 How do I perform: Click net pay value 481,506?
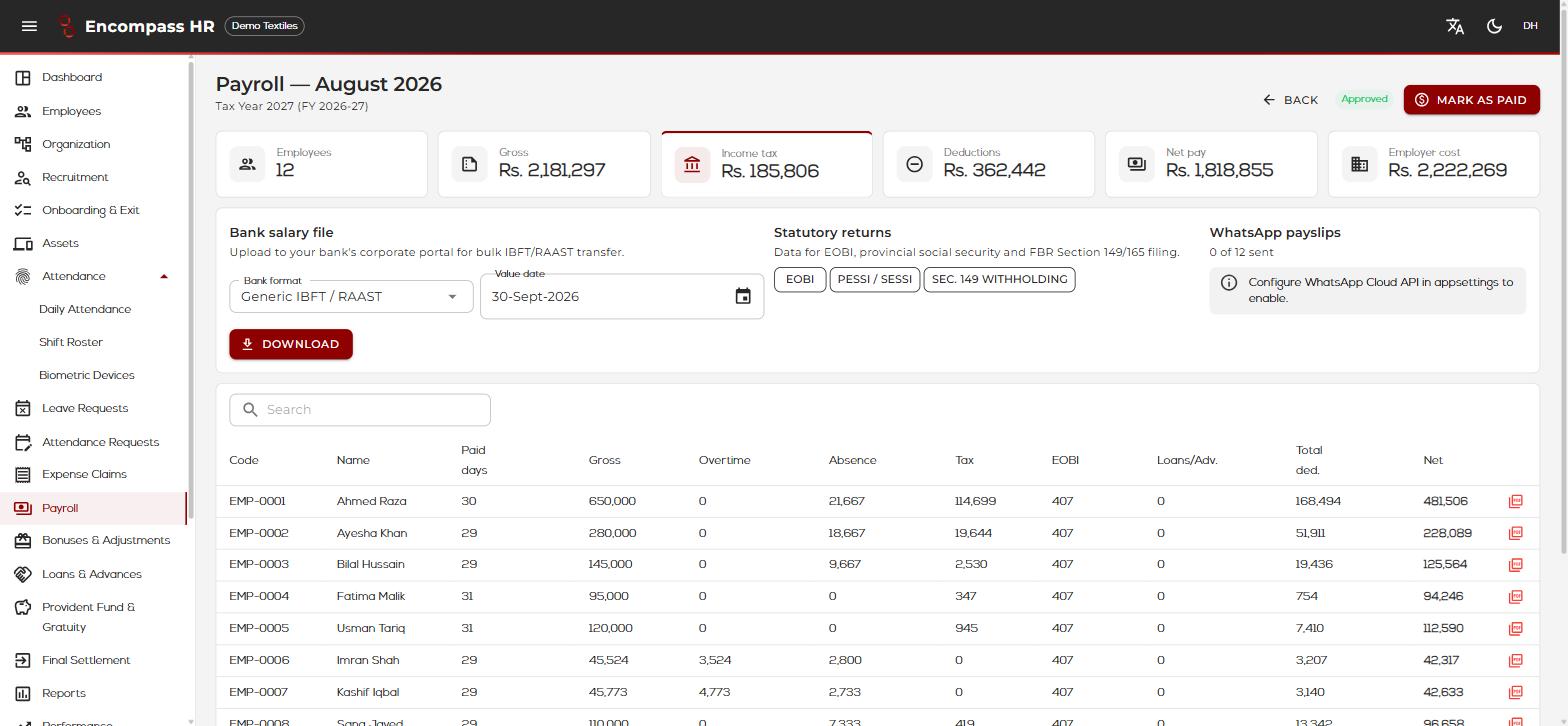(1445, 501)
